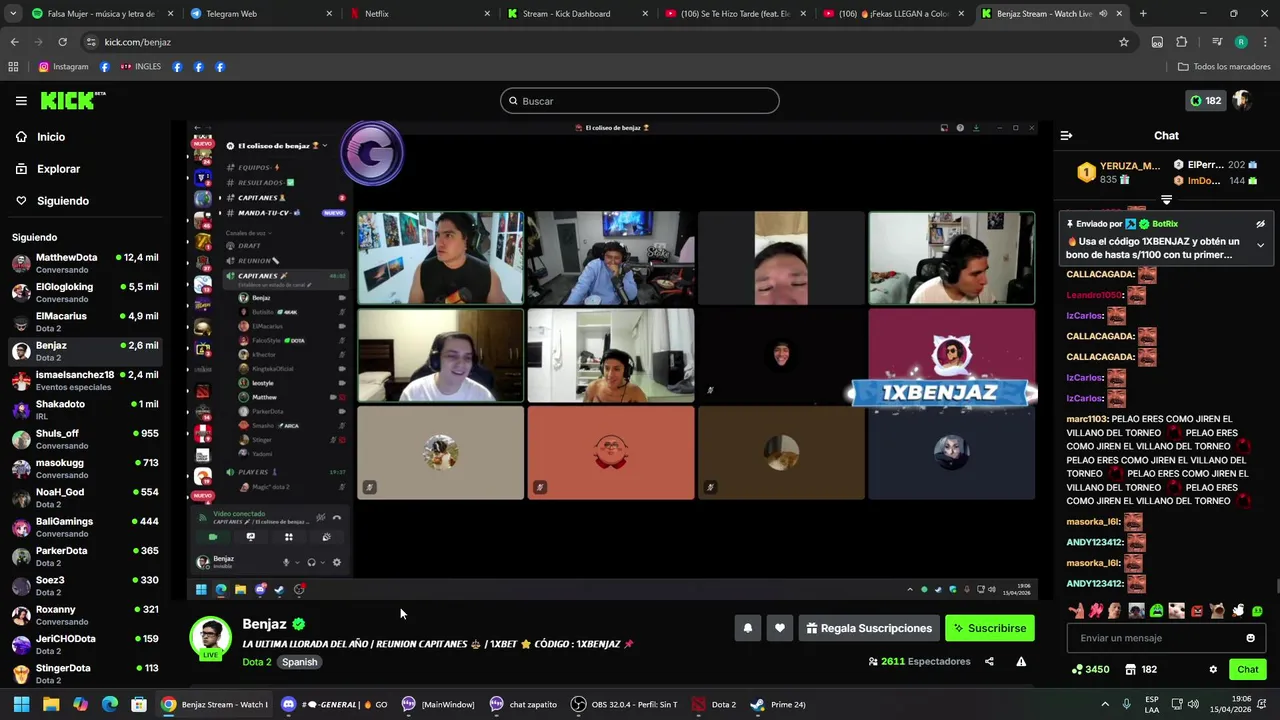The height and width of the screenshot is (720, 1280).
Task: Open chat settings gear icon
Action: pyautogui.click(x=1213, y=669)
